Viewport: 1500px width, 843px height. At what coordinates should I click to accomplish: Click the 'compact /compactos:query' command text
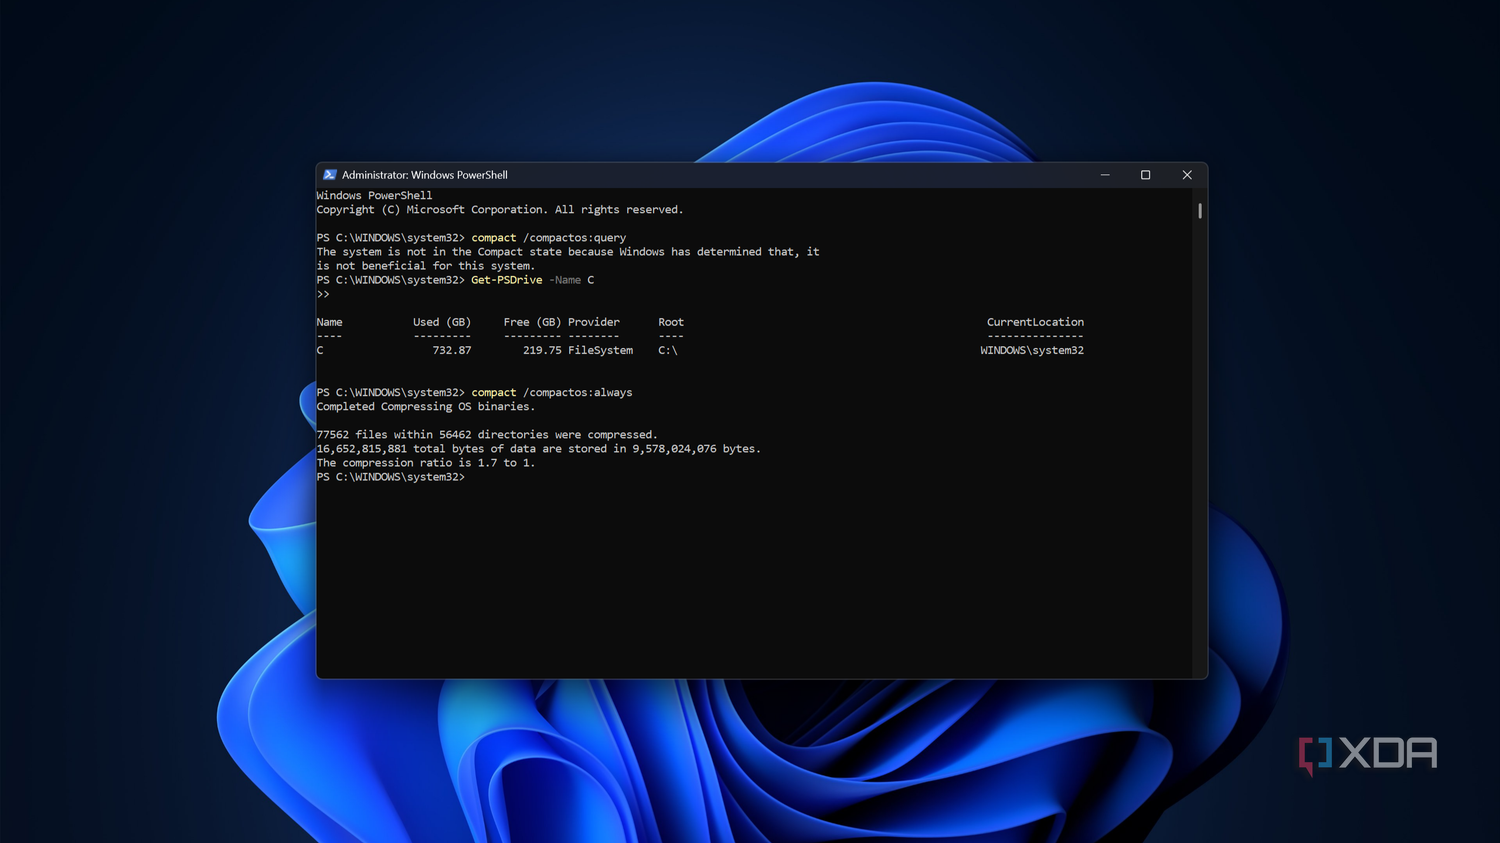(549, 238)
